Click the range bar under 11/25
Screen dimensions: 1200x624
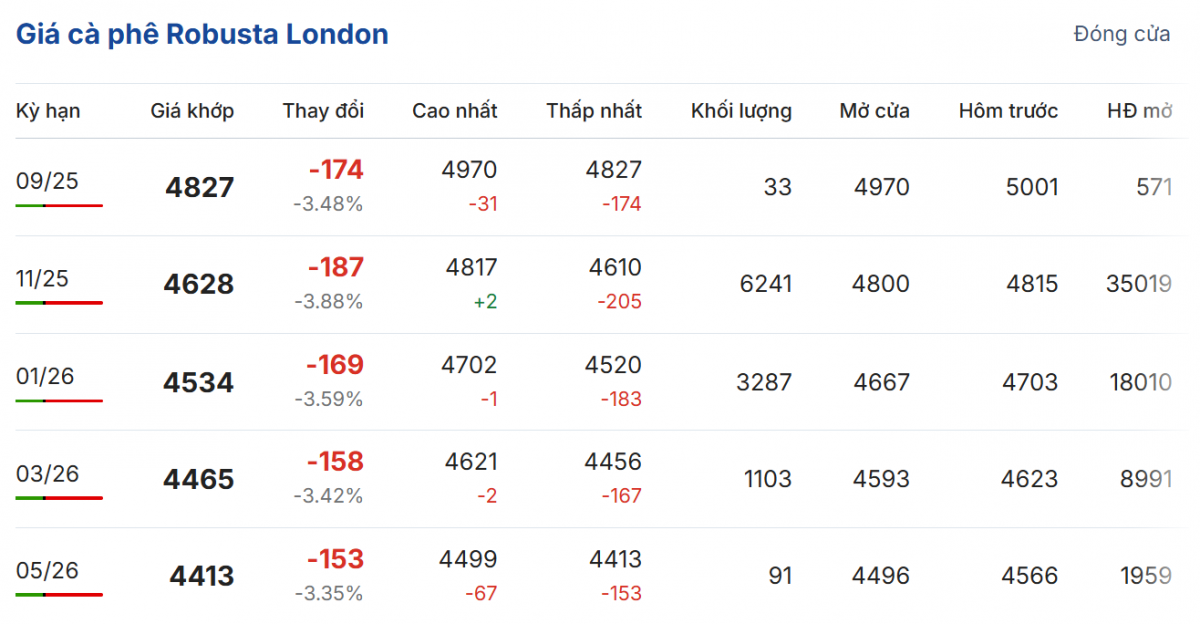[59, 302]
